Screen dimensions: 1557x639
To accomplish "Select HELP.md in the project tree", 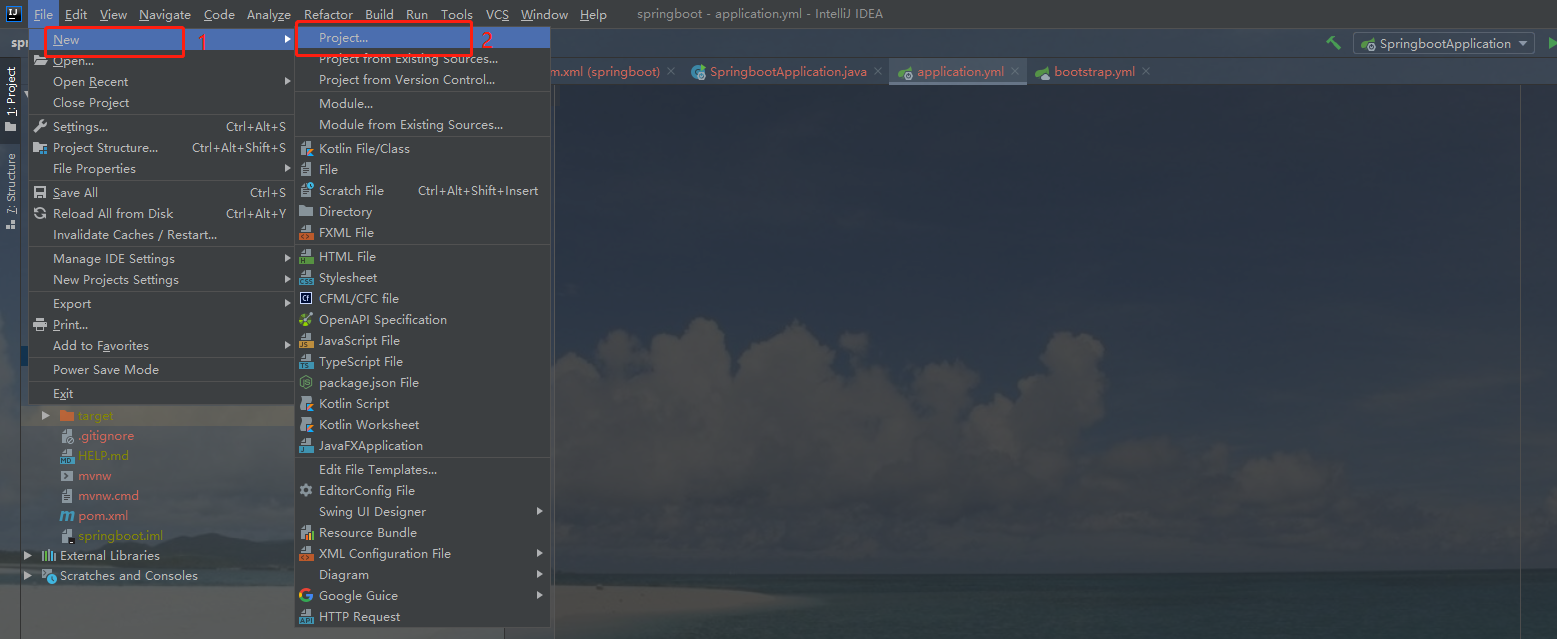I will [103, 456].
